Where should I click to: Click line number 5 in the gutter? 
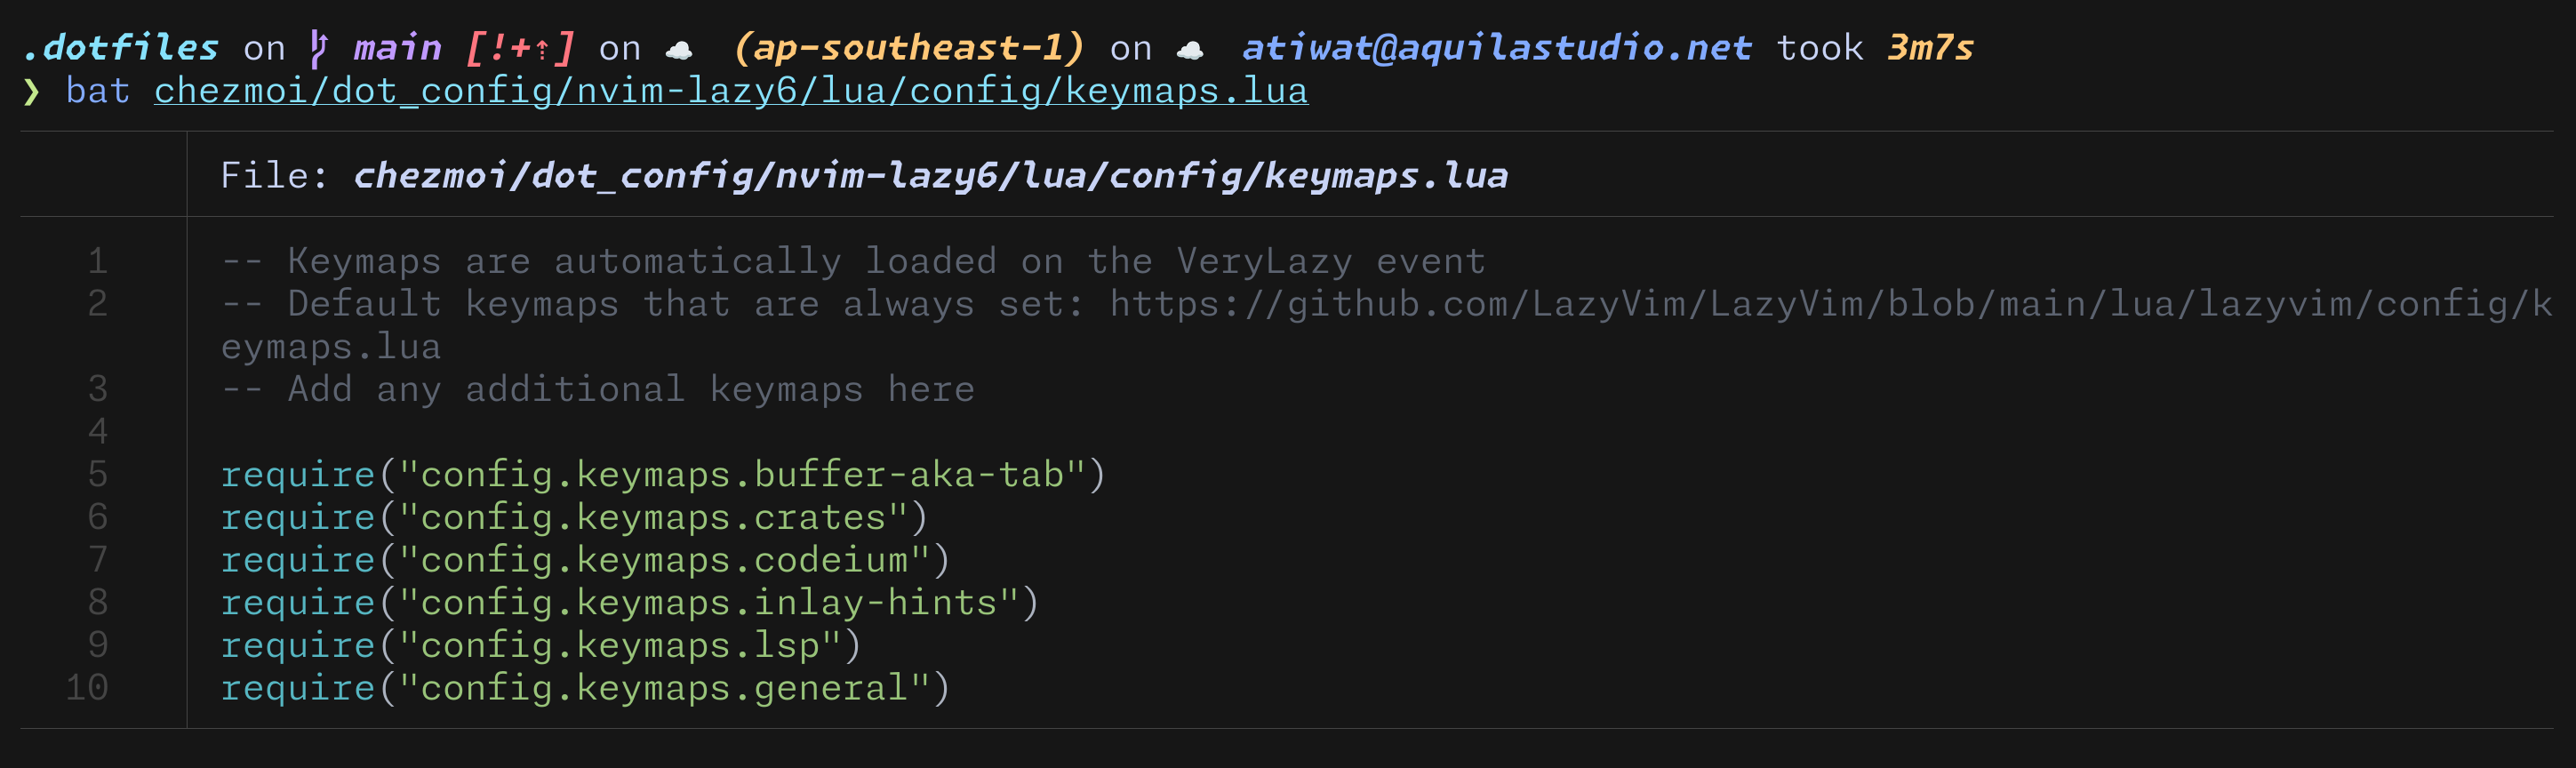coord(98,474)
